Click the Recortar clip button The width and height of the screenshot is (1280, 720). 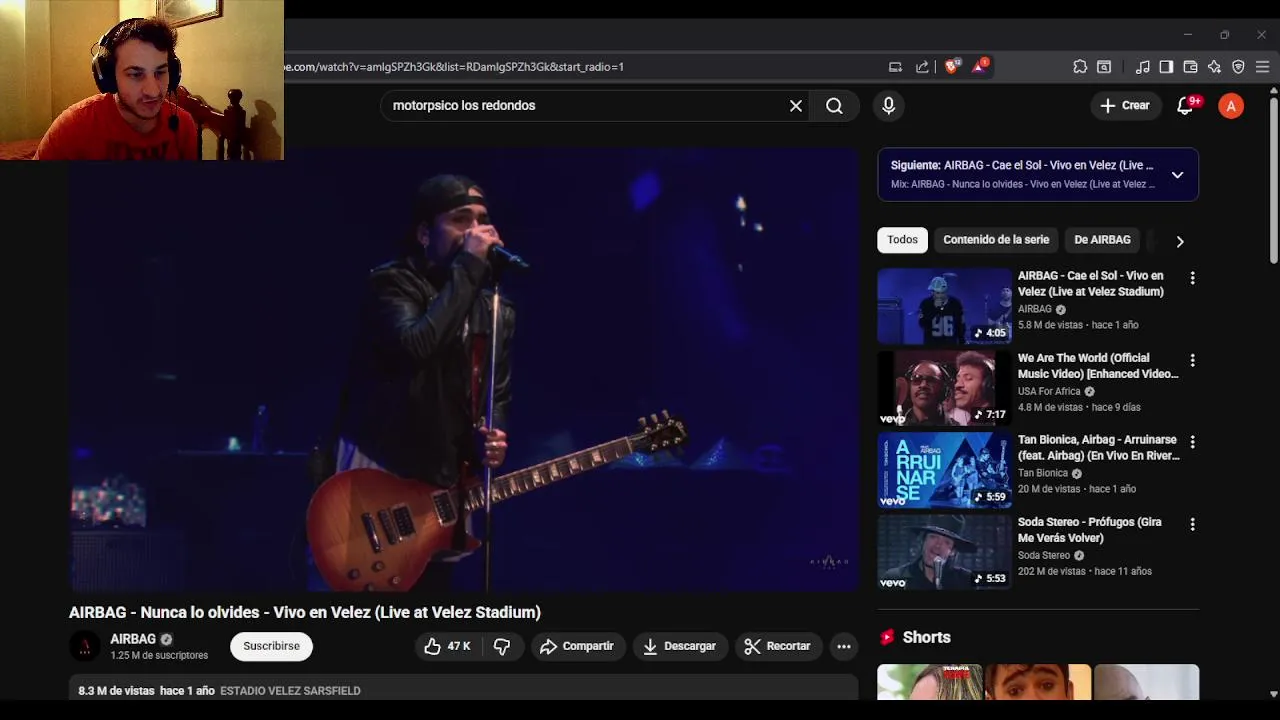point(778,647)
